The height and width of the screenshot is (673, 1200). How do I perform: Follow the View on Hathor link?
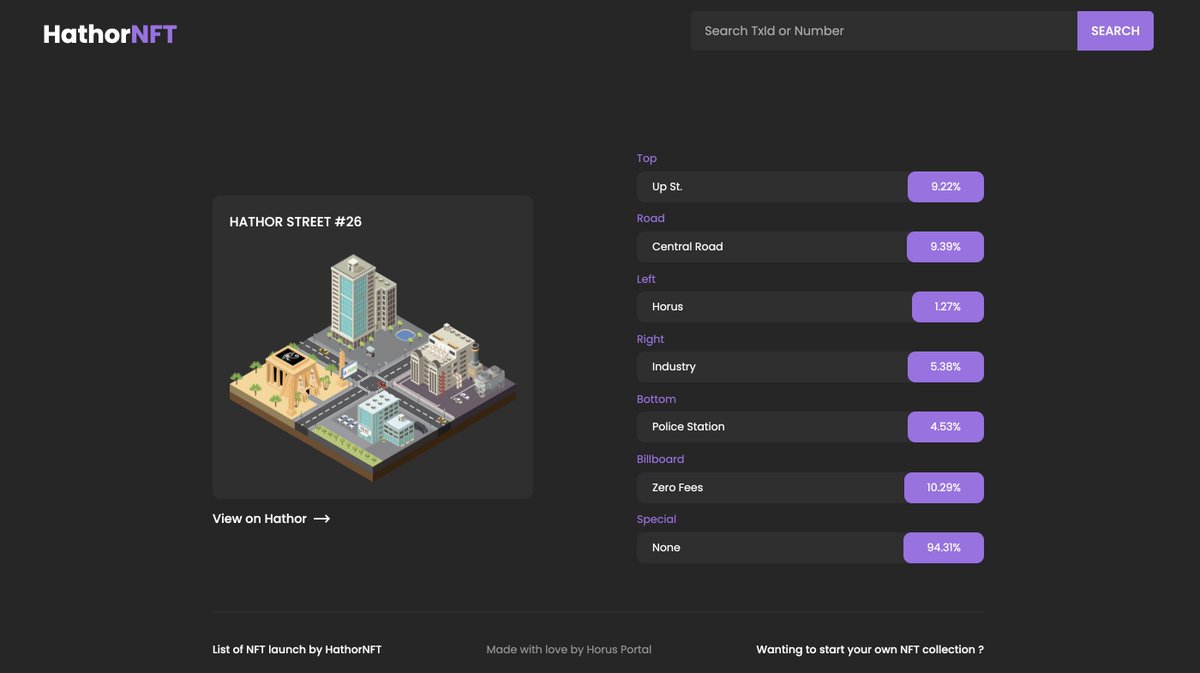(x=271, y=518)
